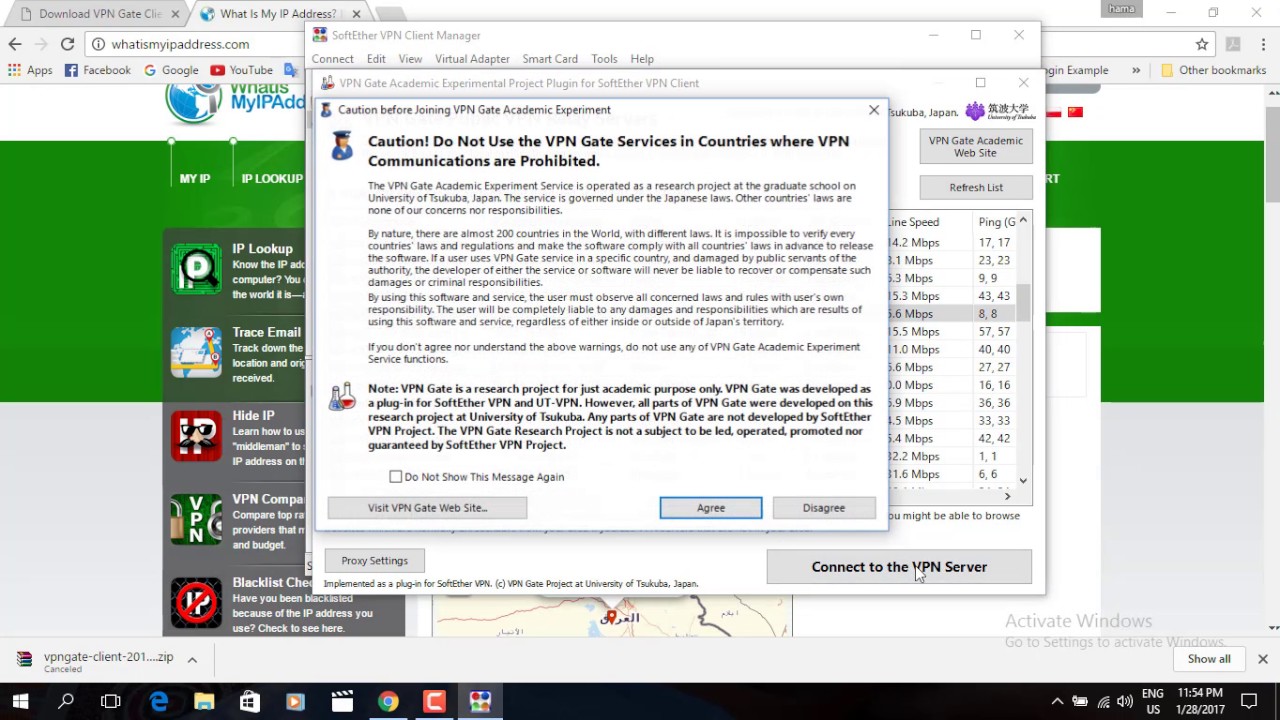Open Google bookmark
Image resolution: width=1280 pixels, height=720 pixels.
(171, 70)
